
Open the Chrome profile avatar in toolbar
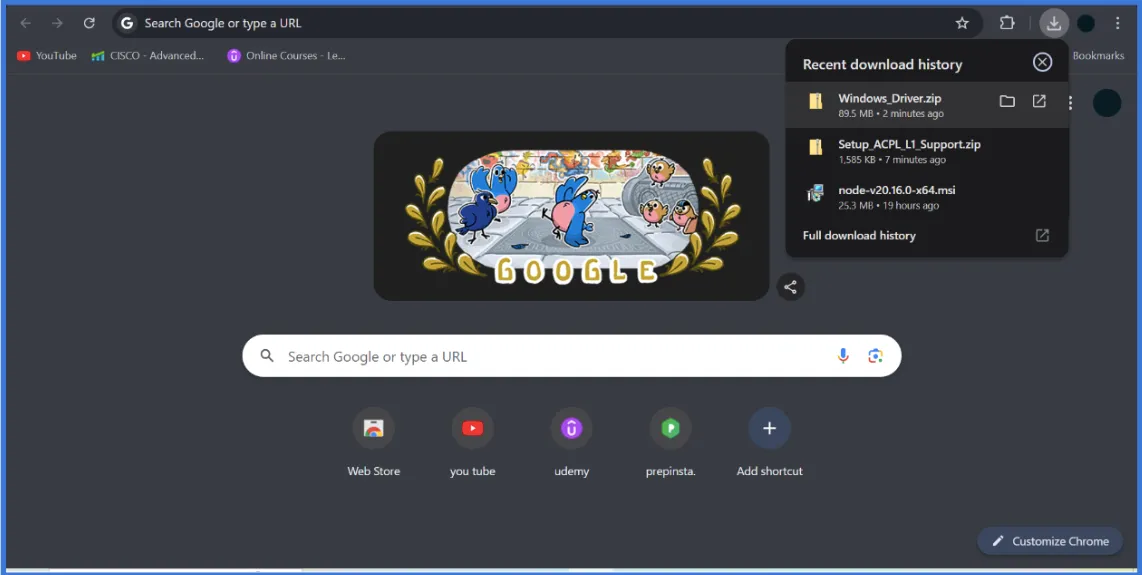(x=1086, y=23)
